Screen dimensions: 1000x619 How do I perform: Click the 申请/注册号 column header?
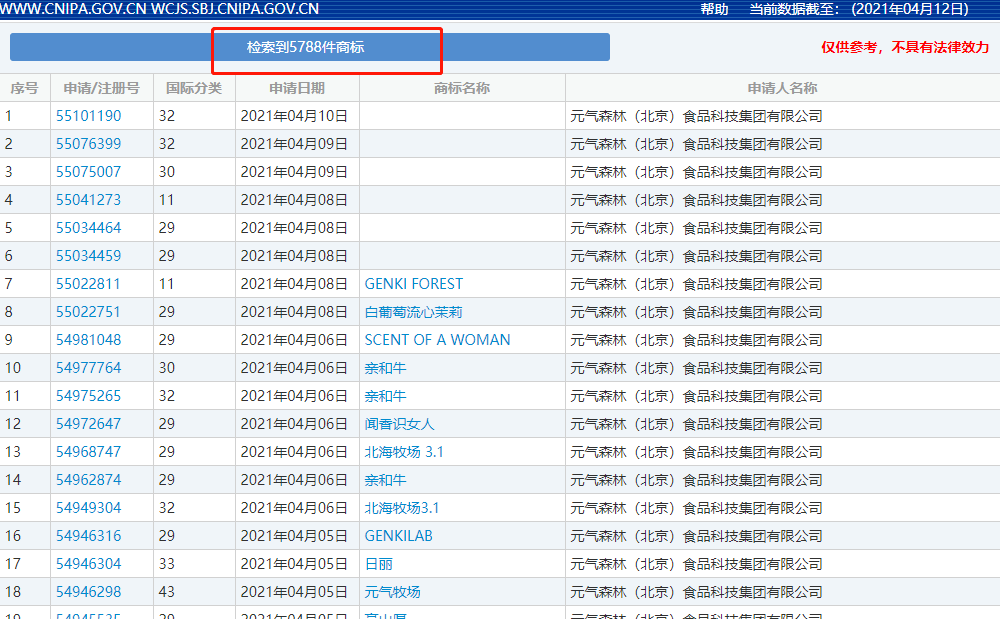(101, 89)
